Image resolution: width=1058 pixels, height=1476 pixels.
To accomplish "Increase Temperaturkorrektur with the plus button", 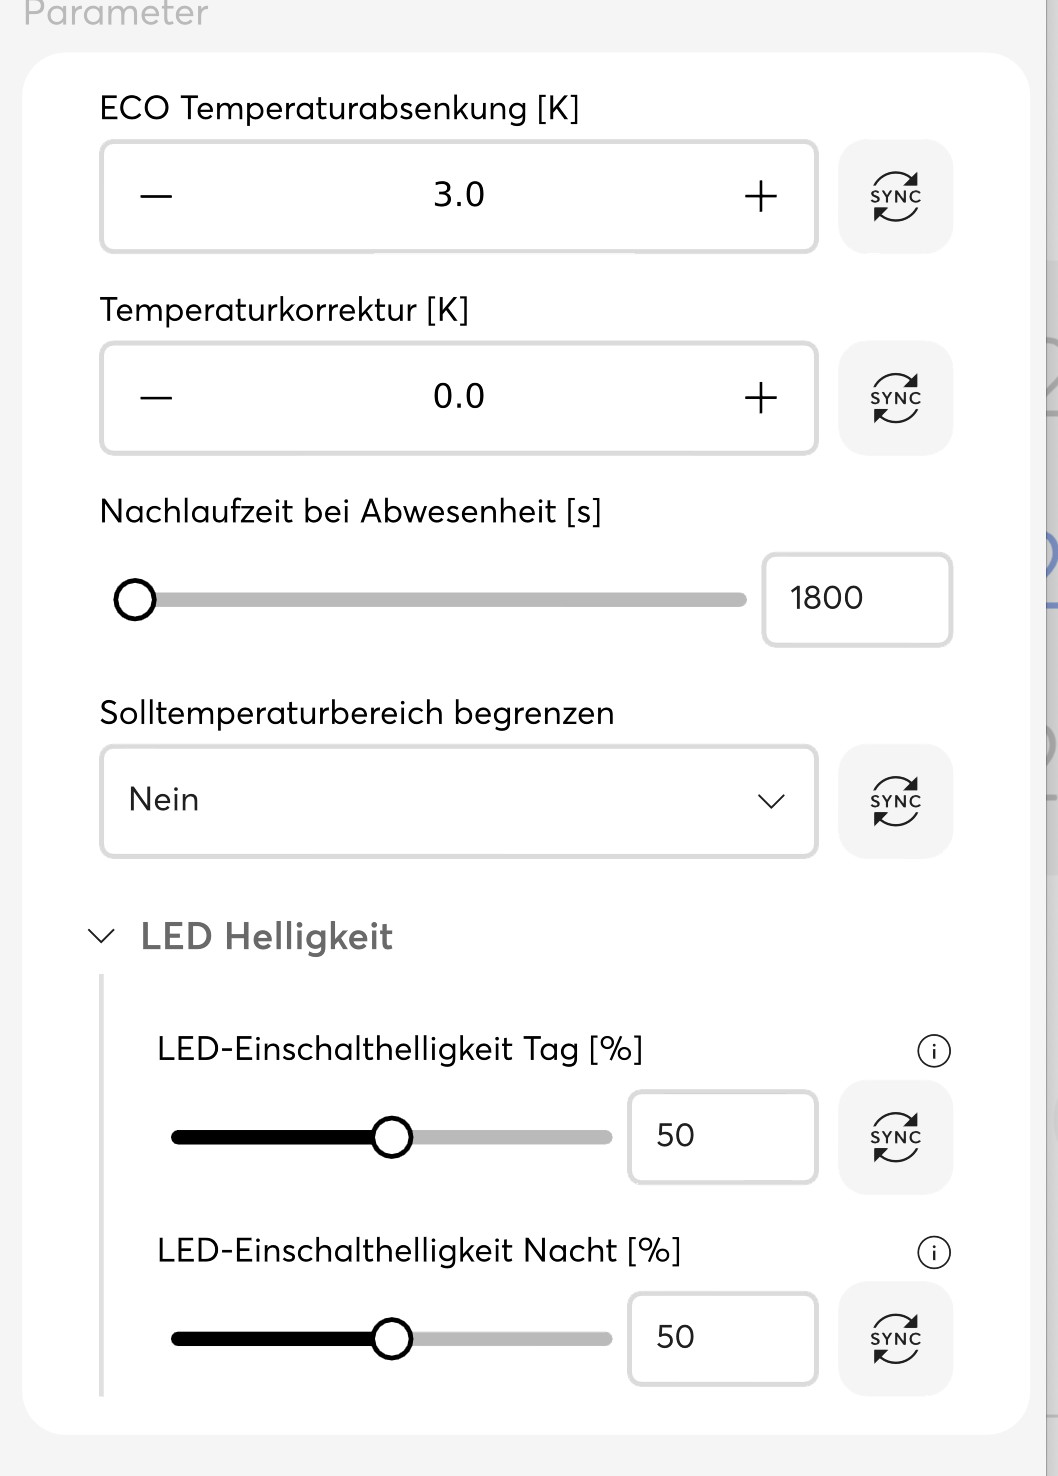I will pos(761,398).
